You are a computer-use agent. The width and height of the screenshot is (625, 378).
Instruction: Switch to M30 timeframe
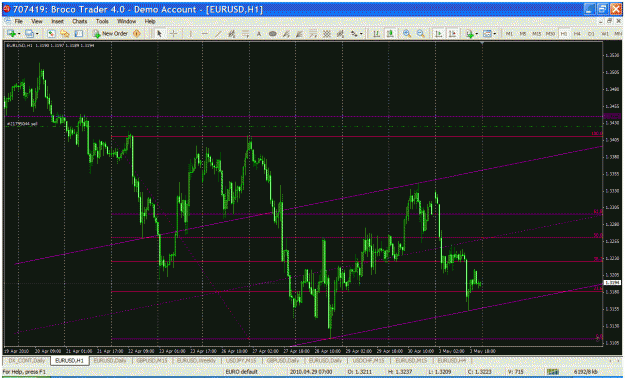click(550, 34)
